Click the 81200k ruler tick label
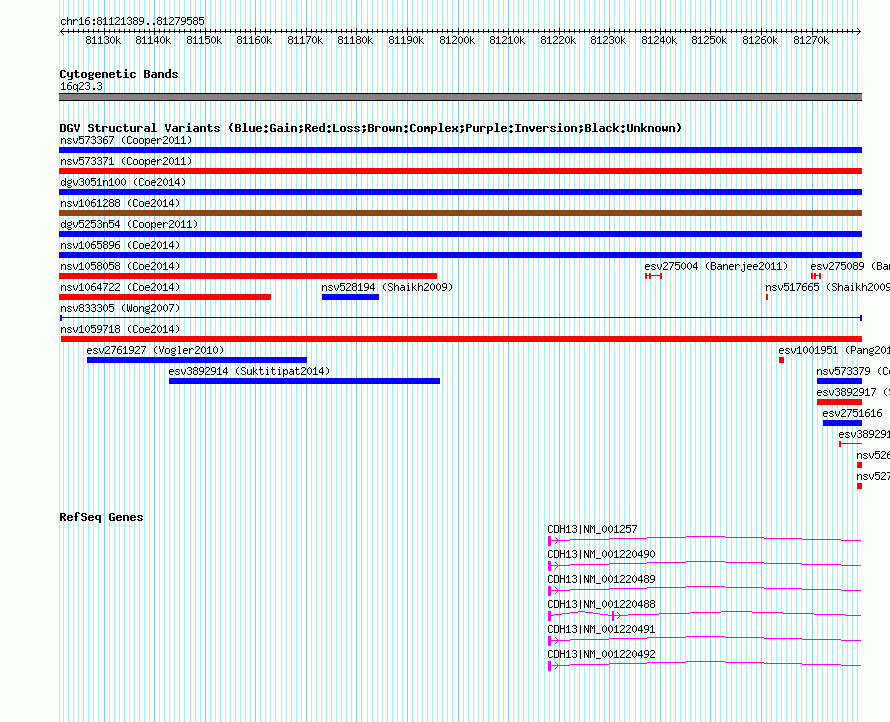 point(457,40)
